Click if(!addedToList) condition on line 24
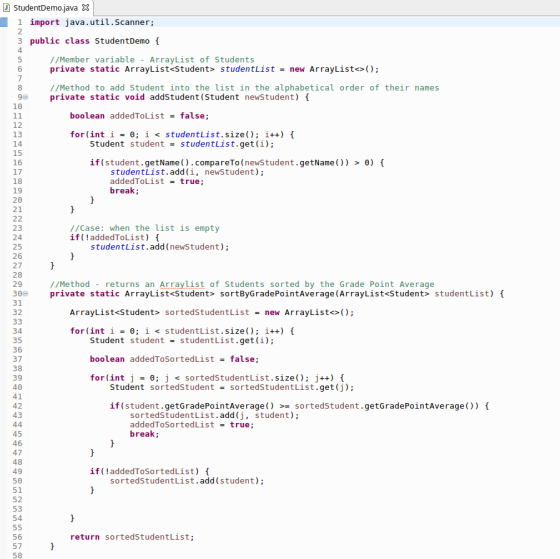 109,238
